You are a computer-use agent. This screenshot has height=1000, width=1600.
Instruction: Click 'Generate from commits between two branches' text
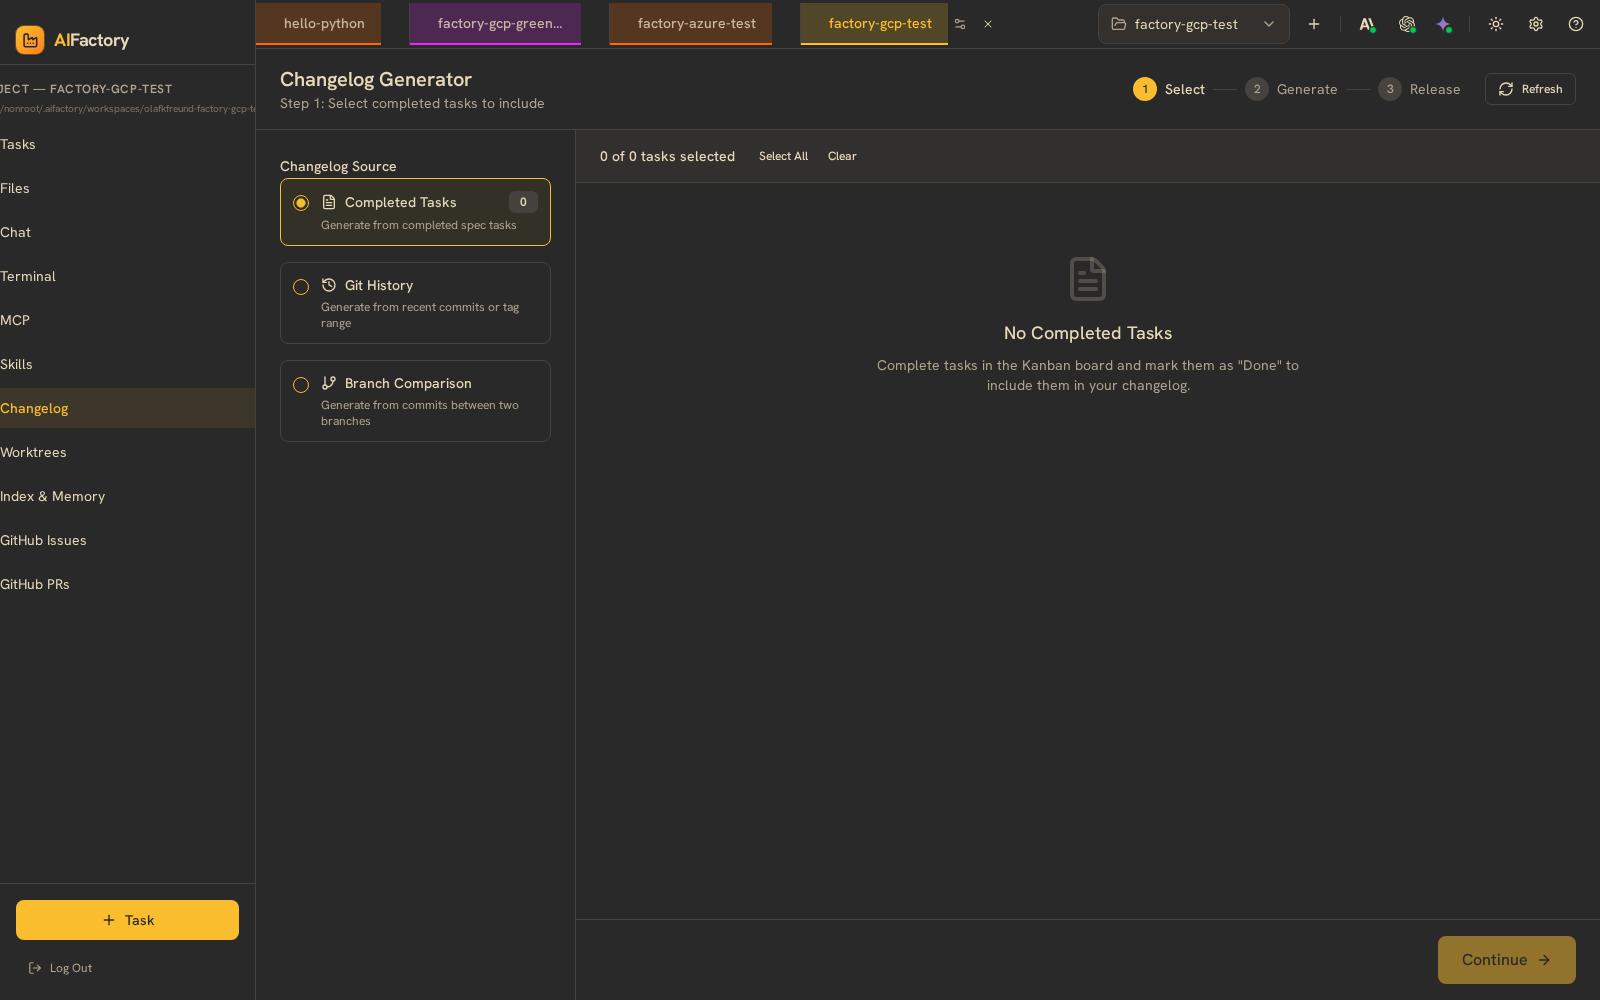[420, 413]
